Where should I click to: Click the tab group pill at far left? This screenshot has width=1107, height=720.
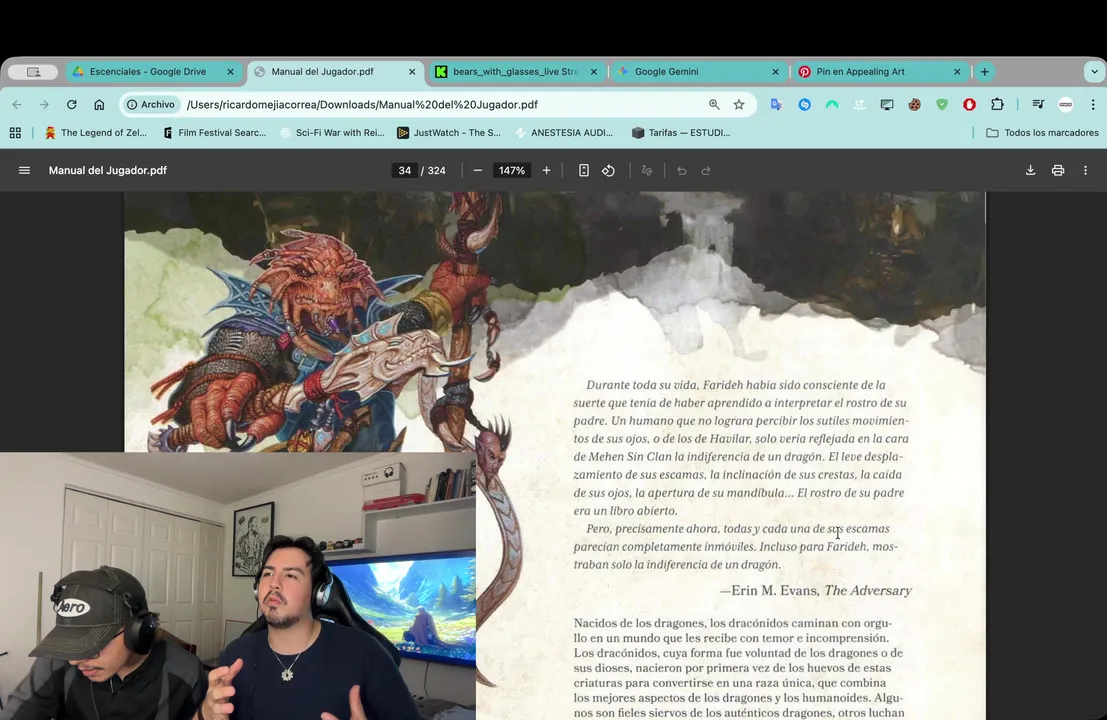point(32,71)
